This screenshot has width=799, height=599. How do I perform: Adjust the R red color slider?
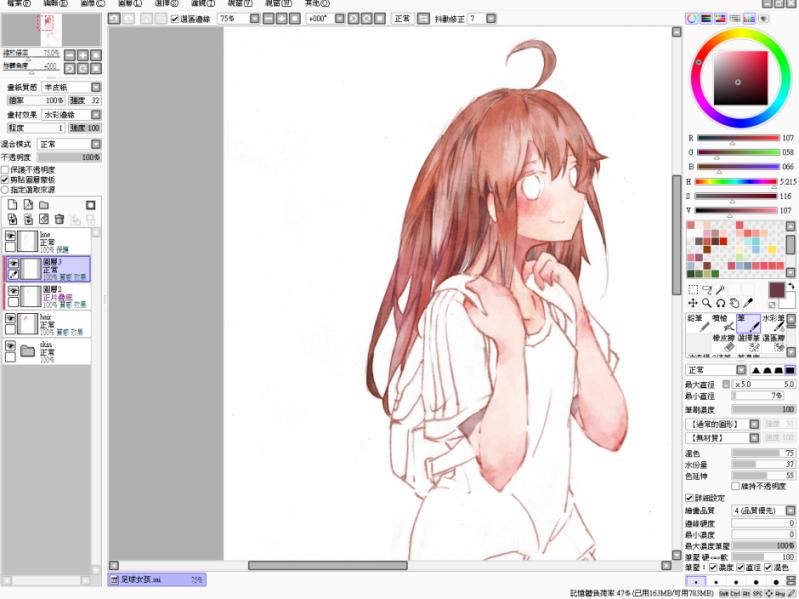click(738, 138)
